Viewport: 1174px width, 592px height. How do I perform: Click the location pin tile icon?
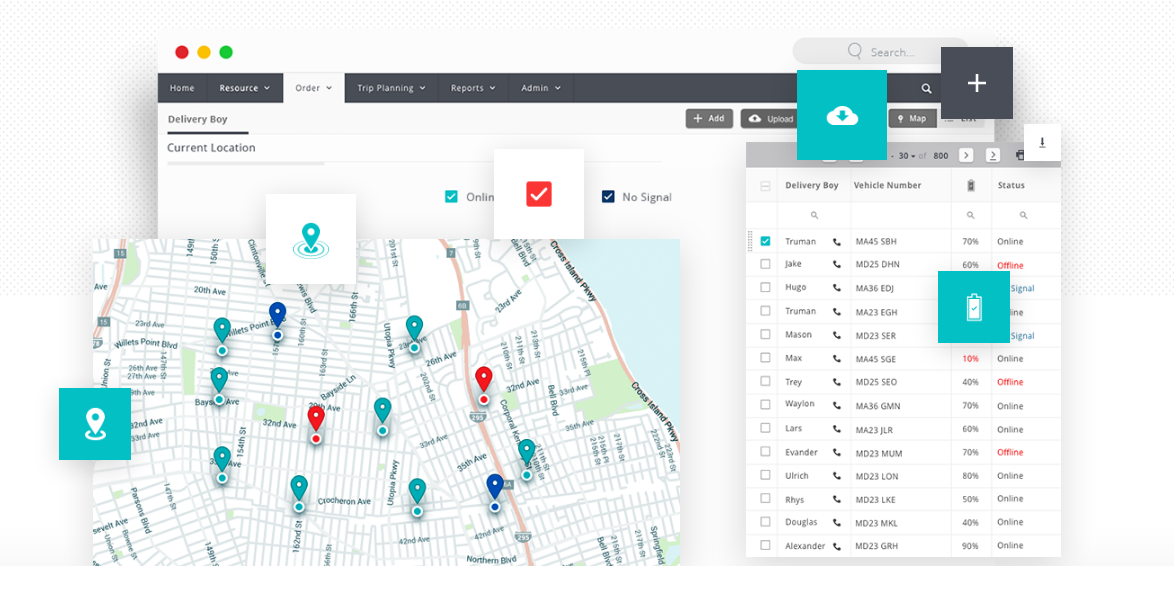95,424
